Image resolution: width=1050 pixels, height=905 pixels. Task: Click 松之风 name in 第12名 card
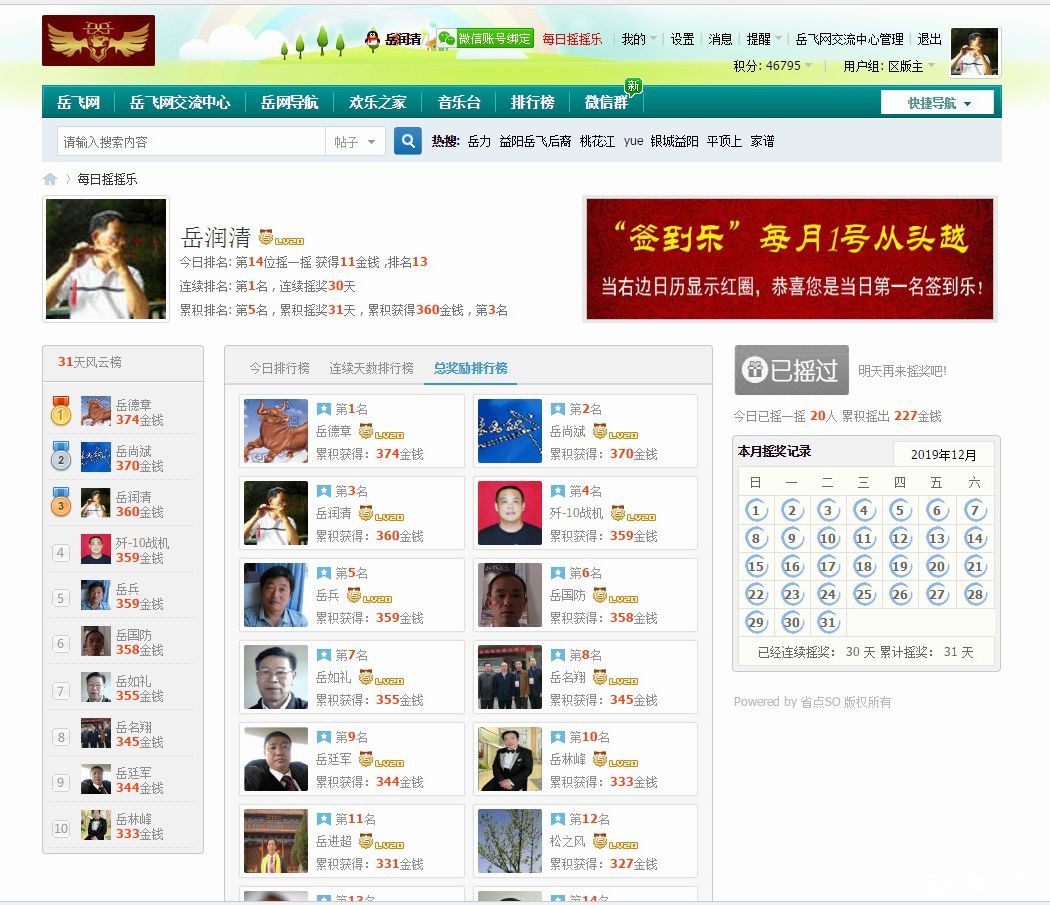pos(567,841)
